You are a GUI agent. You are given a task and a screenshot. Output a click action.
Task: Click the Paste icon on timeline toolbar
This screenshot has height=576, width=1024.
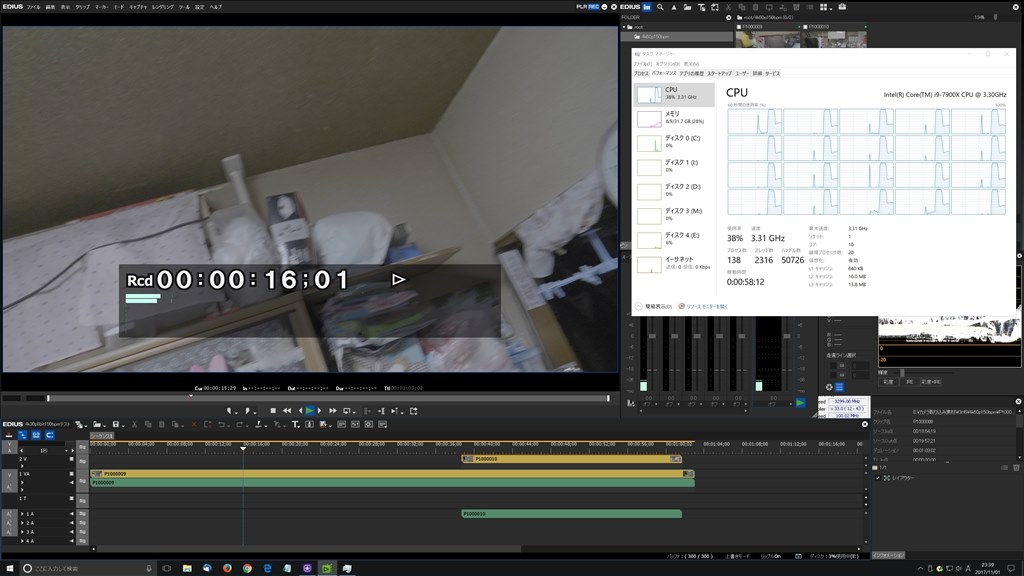tap(161, 424)
